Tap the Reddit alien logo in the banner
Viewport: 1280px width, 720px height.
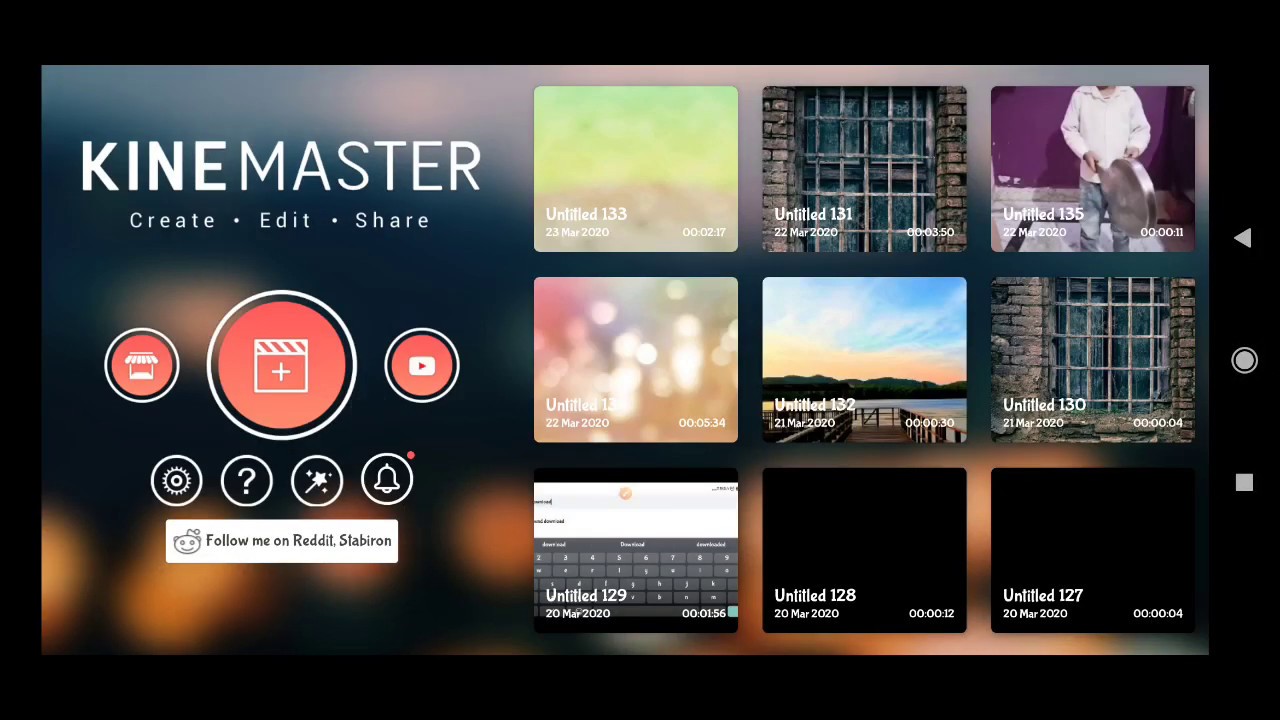187,542
